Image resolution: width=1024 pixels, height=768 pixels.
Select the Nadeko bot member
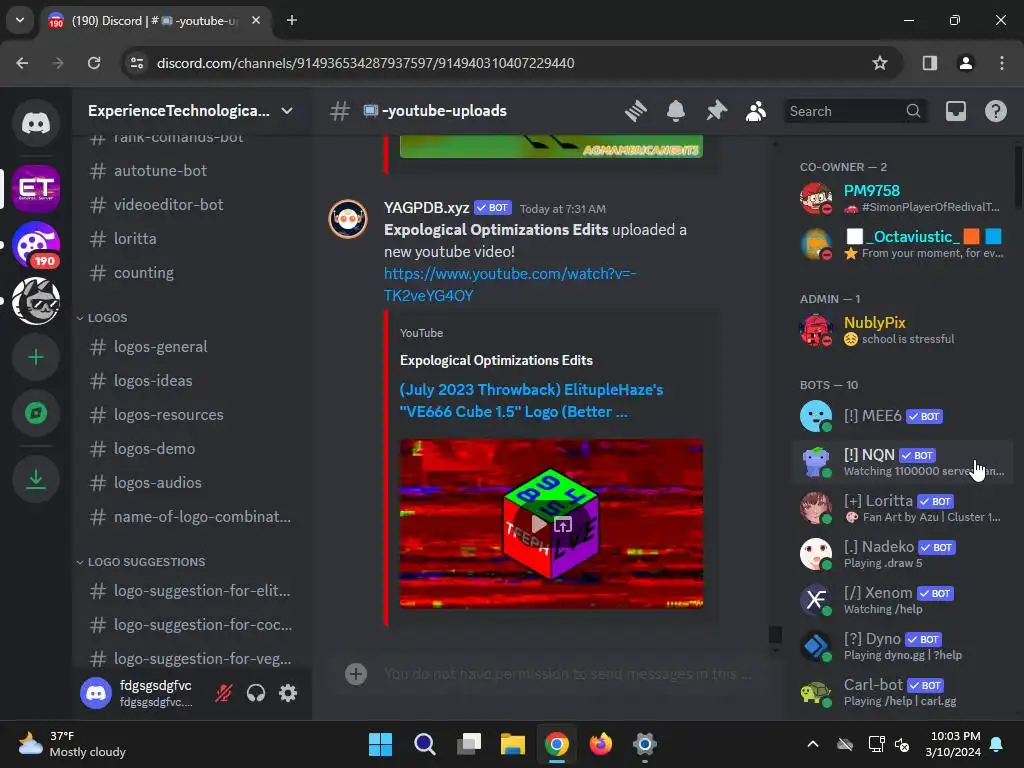[901, 554]
